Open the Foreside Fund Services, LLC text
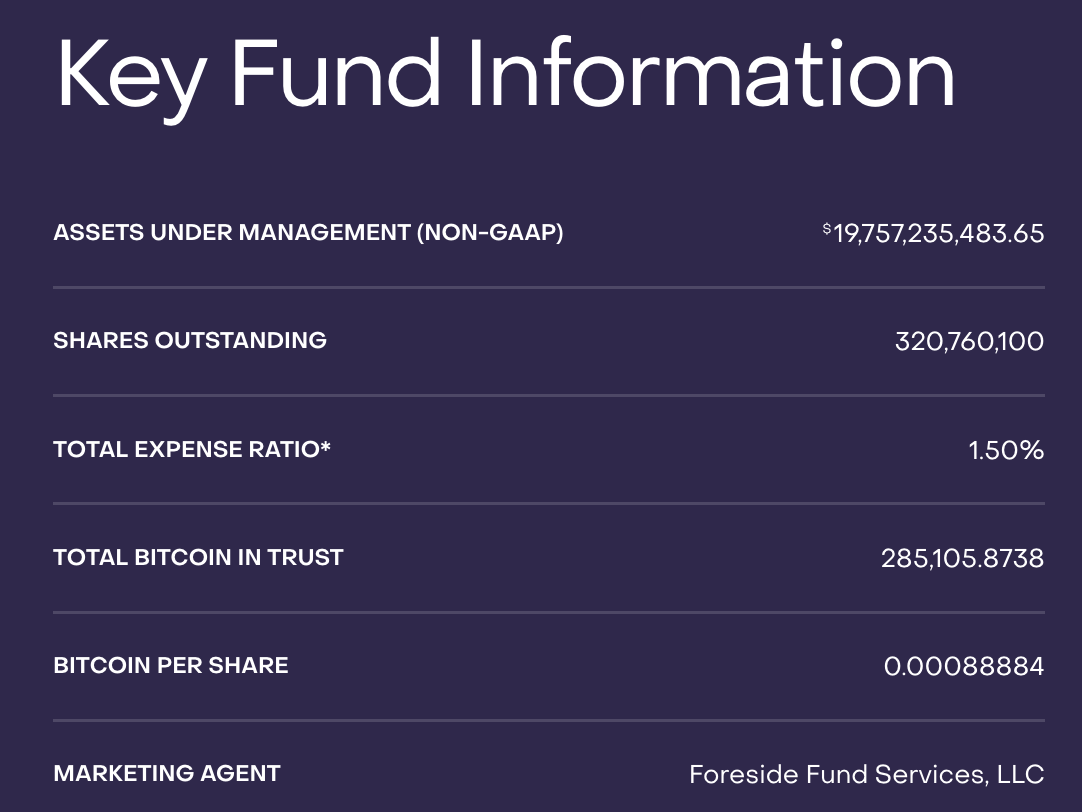Viewport: 1082px width, 812px height. pos(867,775)
